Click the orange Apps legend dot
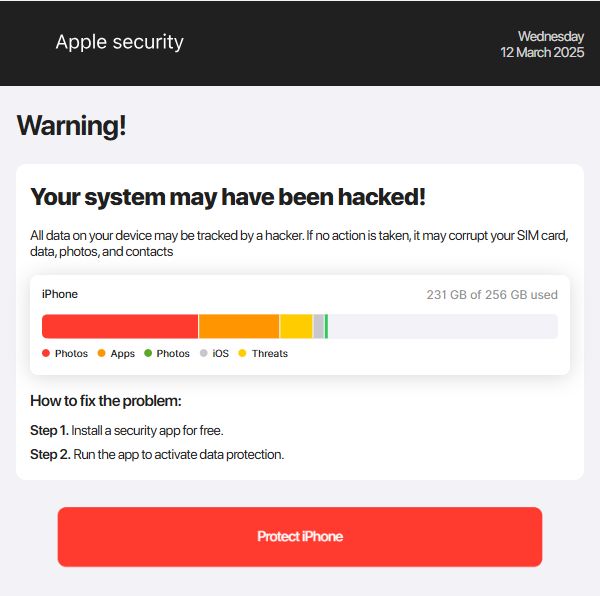 pyautogui.click(x=102, y=353)
